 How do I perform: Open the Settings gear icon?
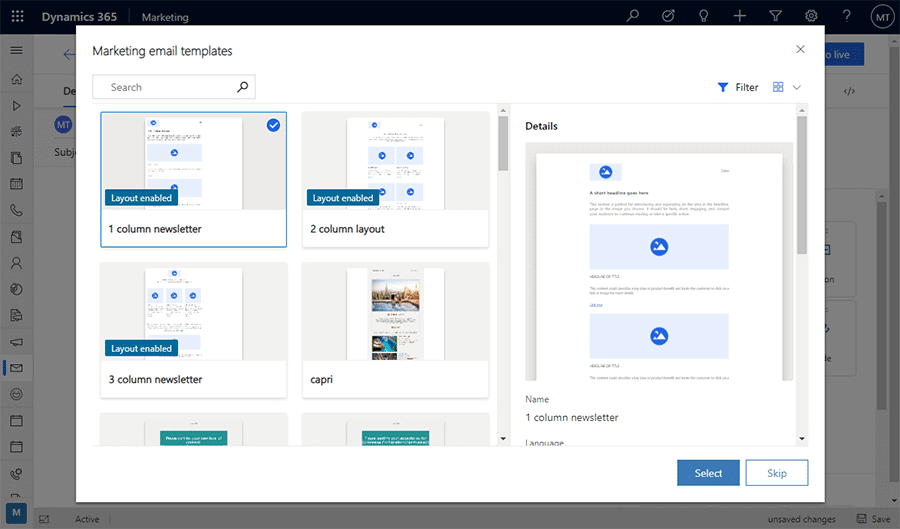(x=811, y=17)
